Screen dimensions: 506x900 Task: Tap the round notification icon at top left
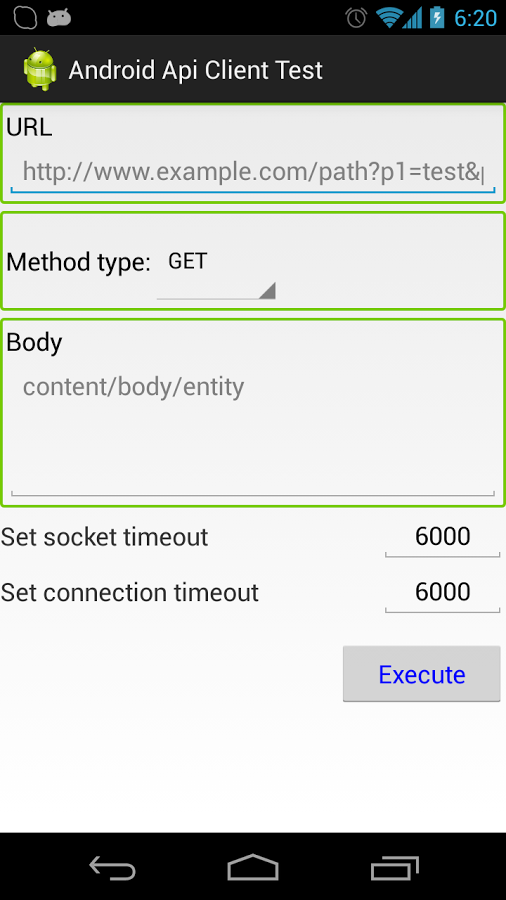[25, 18]
